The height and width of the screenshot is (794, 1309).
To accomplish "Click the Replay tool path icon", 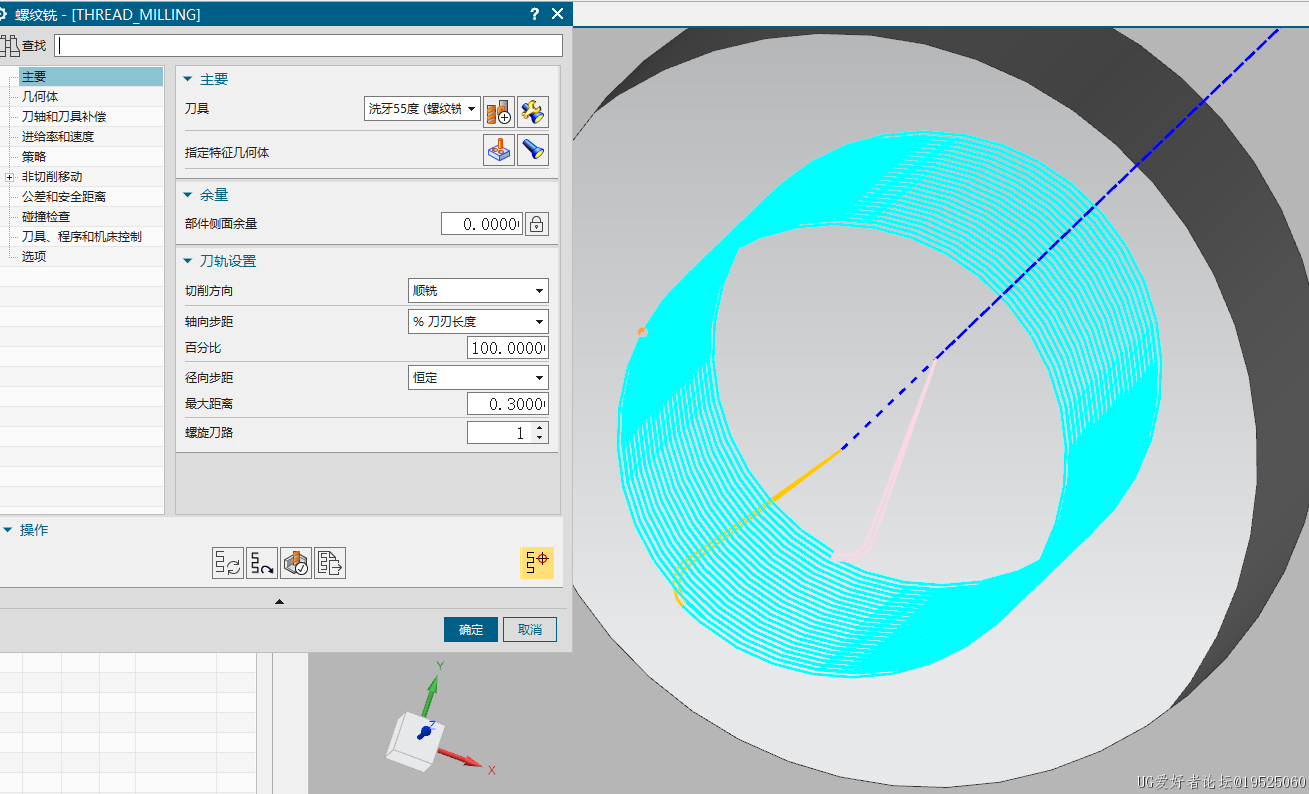I will pos(262,563).
